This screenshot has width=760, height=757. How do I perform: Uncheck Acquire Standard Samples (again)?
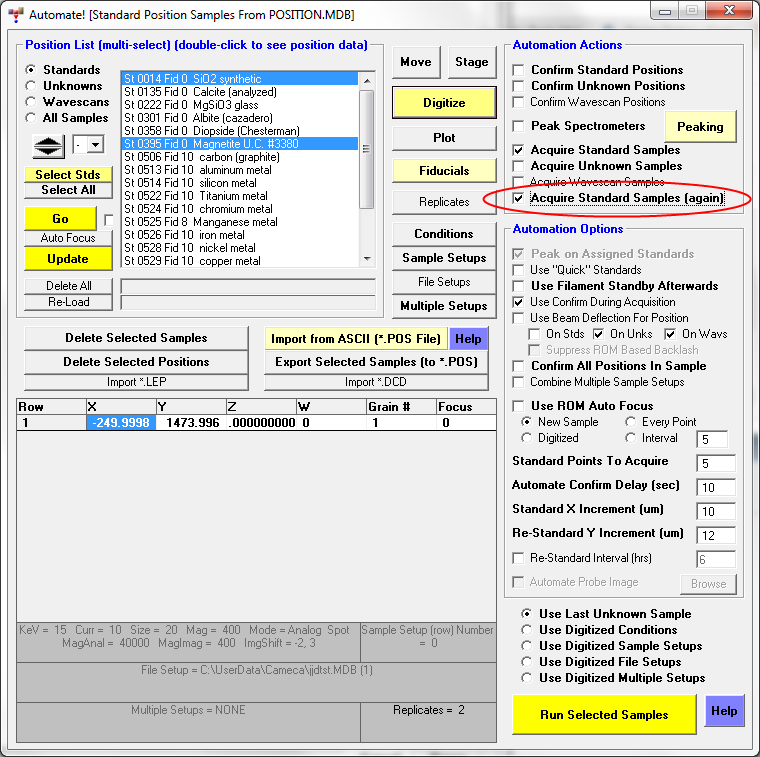(518, 198)
